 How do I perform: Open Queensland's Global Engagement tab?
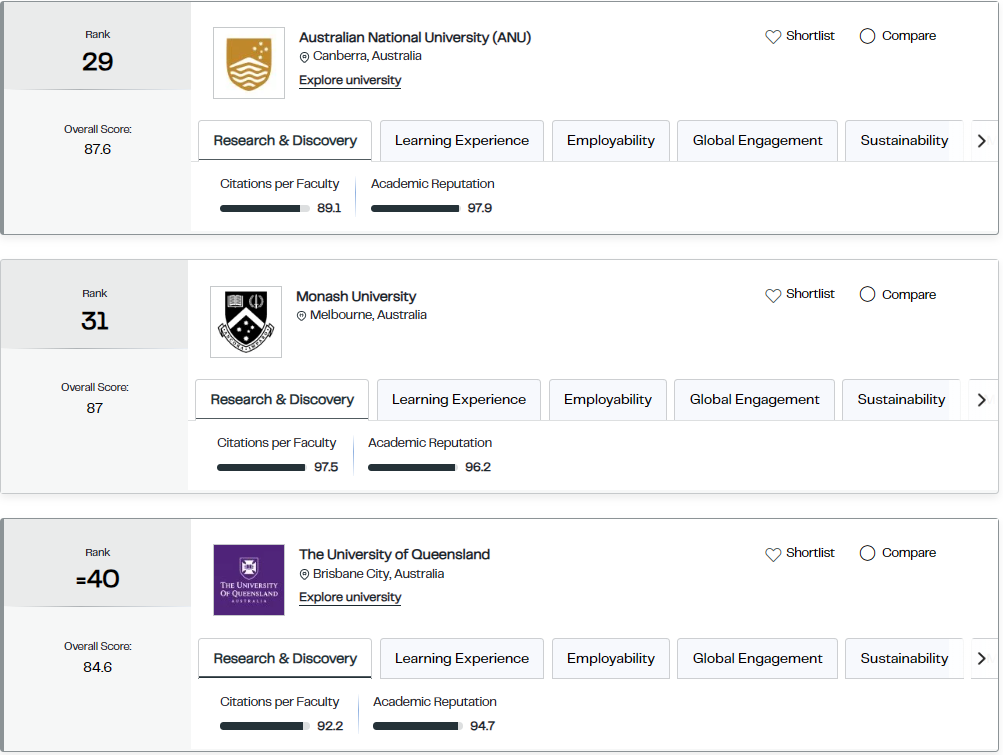click(757, 658)
